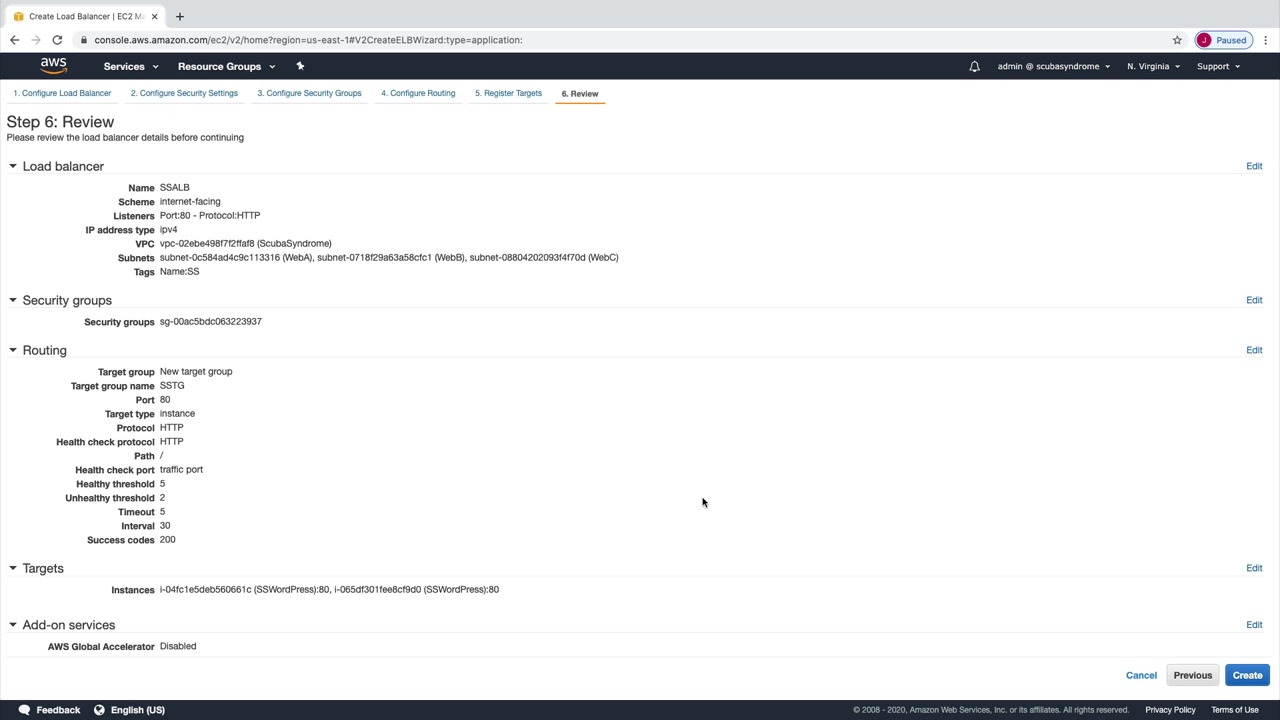Reload the page
Screen dimensions: 1280x720
tap(57, 40)
